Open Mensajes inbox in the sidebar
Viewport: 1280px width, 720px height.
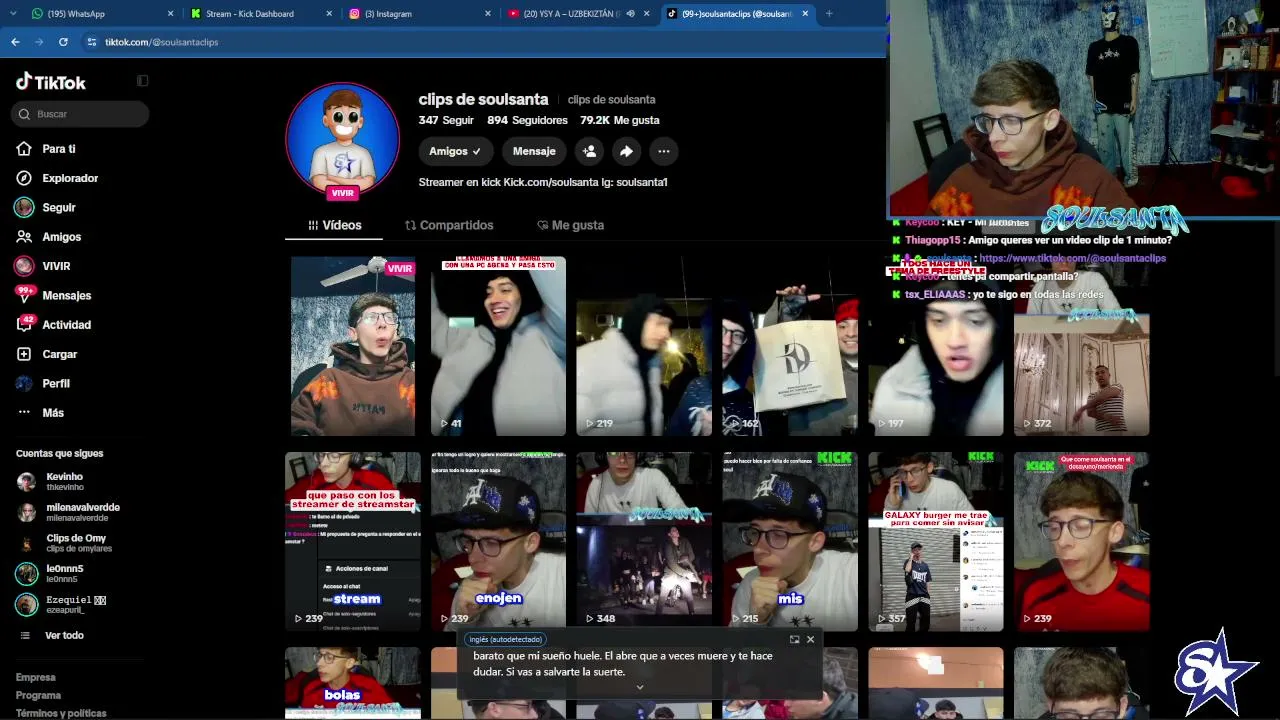tap(66, 295)
